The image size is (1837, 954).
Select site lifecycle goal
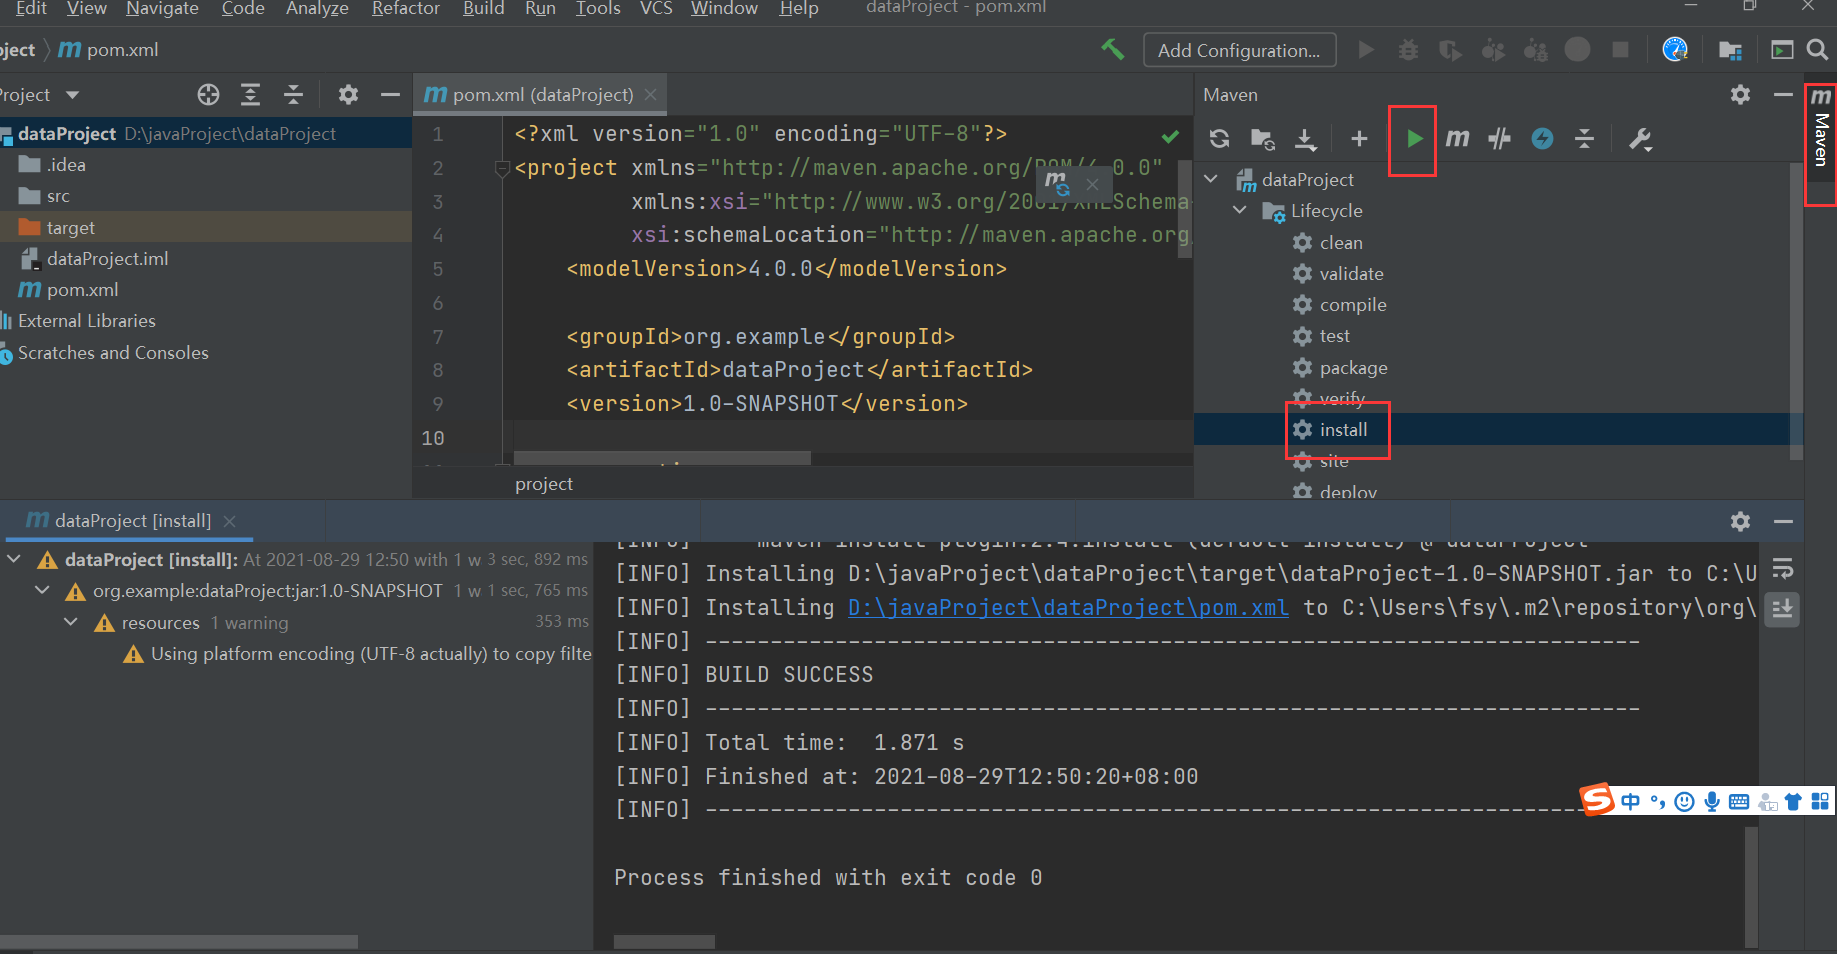[x=1333, y=460]
